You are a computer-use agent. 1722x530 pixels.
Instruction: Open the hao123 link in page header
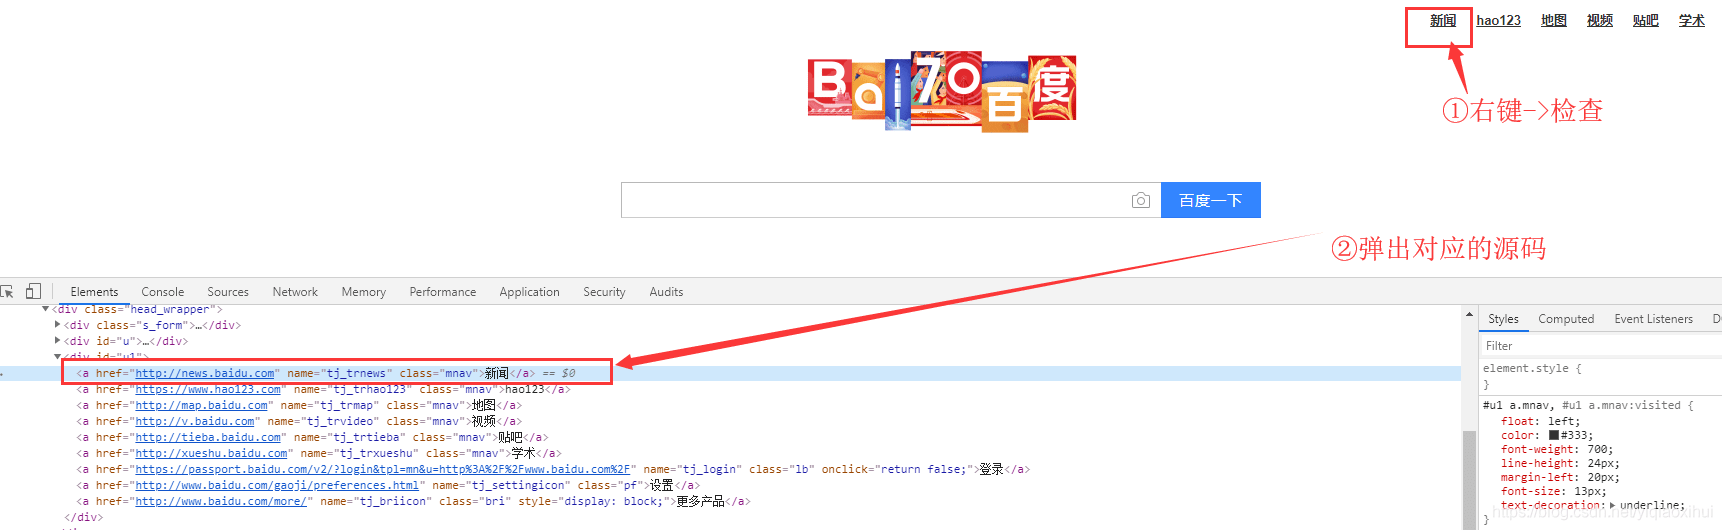(x=1498, y=20)
